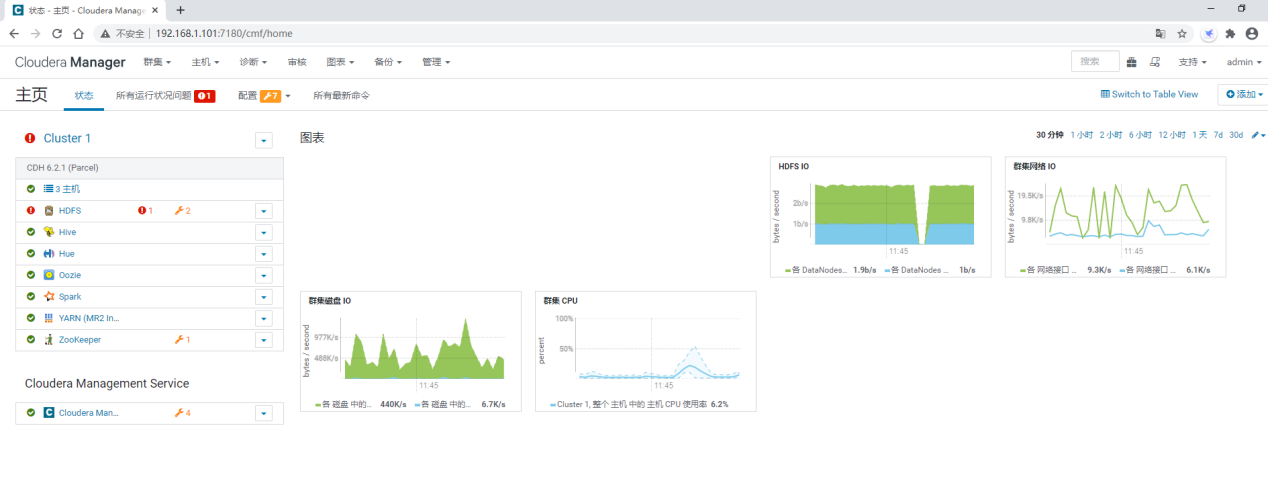Screen dimensions: 1268x481
Task: Open the 审核 audits menu item
Action: [x=297, y=62]
